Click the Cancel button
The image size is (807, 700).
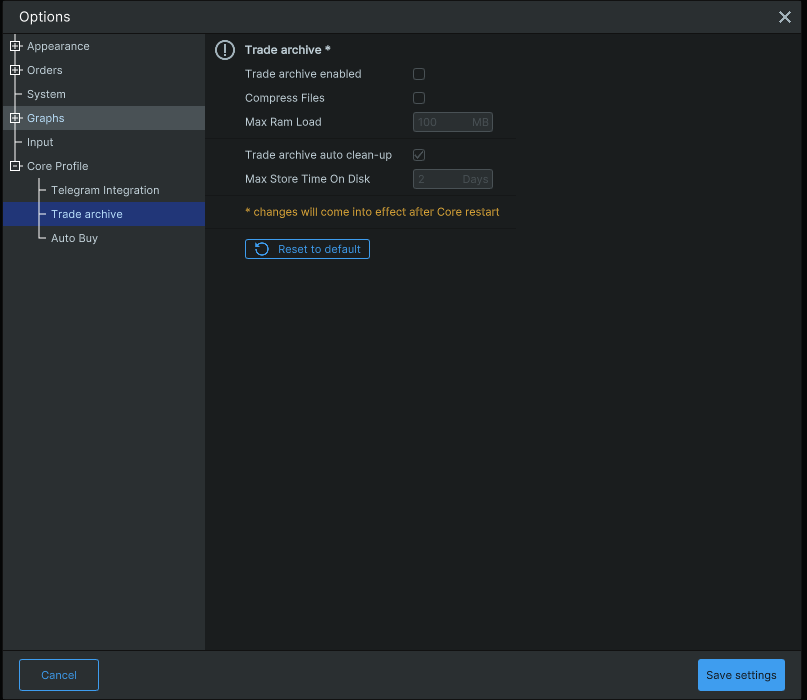(x=59, y=675)
